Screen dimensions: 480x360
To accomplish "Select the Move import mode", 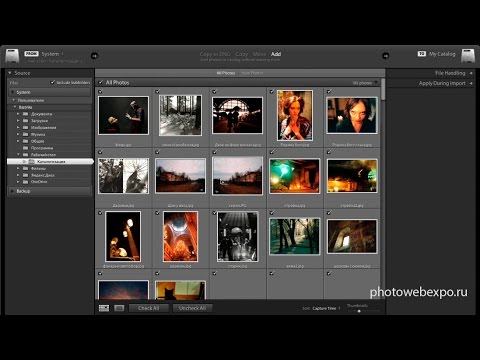I will pyautogui.click(x=259, y=54).
